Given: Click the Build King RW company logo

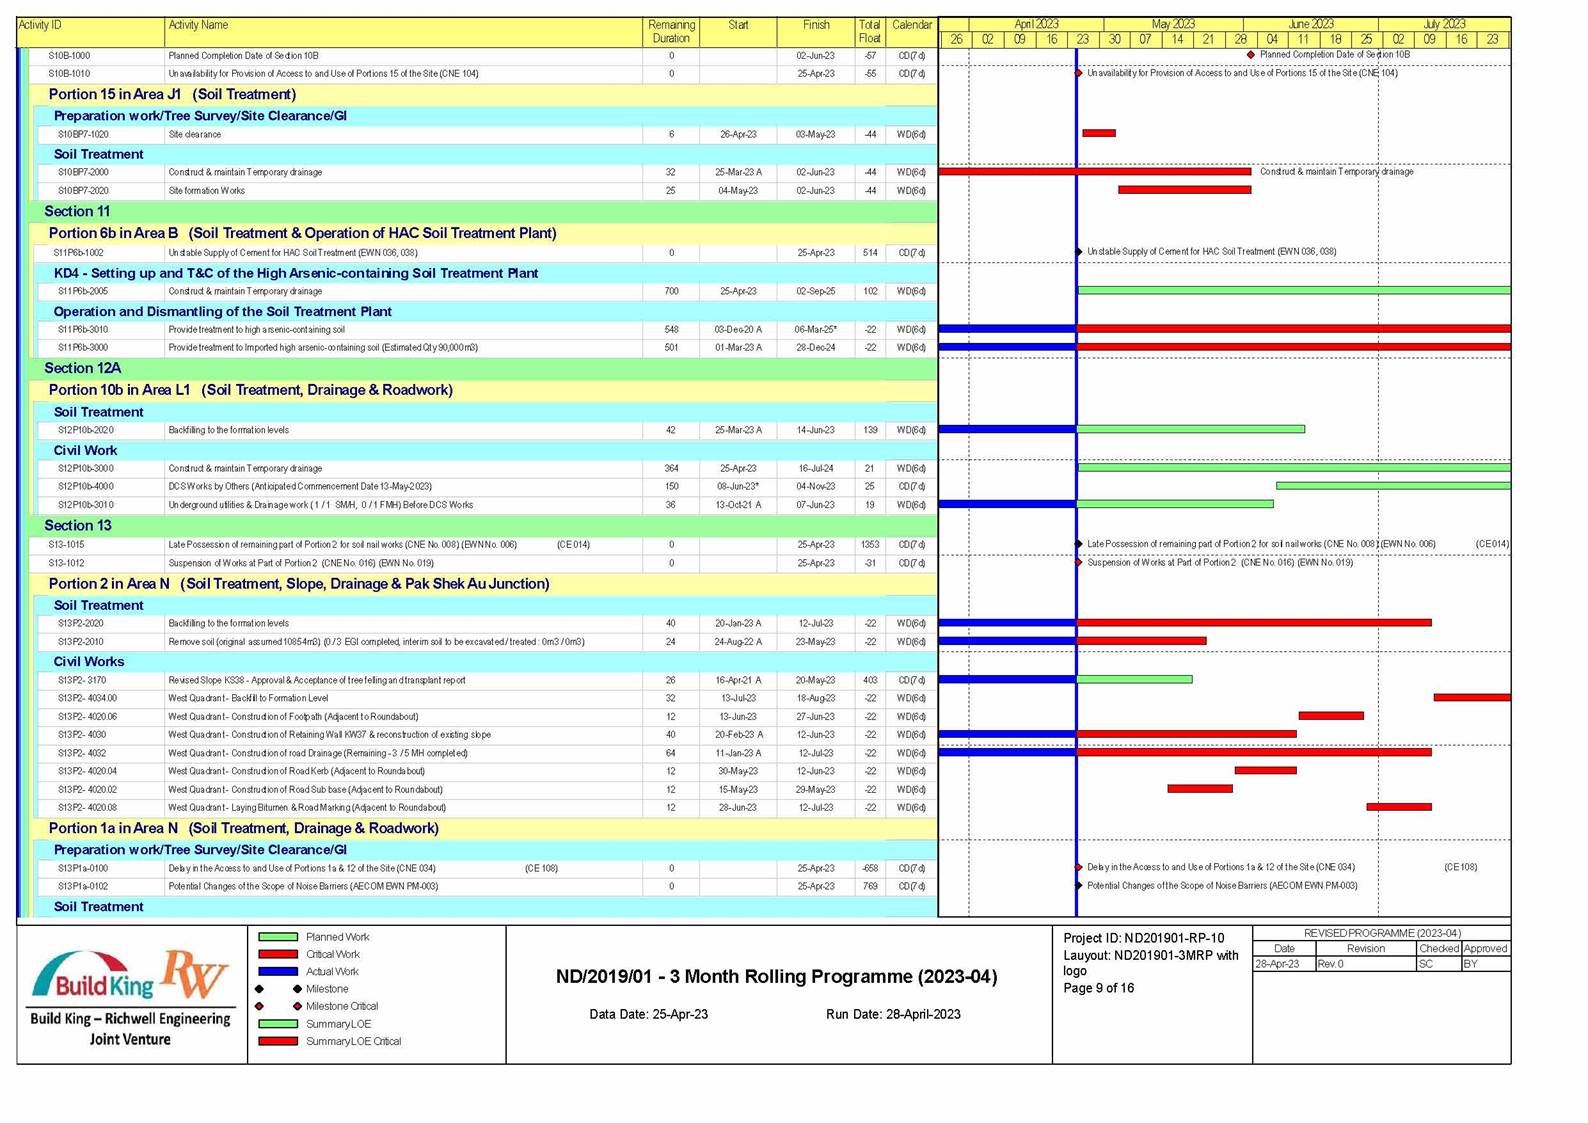Looking at the screenshot, I should pos(131,998).
